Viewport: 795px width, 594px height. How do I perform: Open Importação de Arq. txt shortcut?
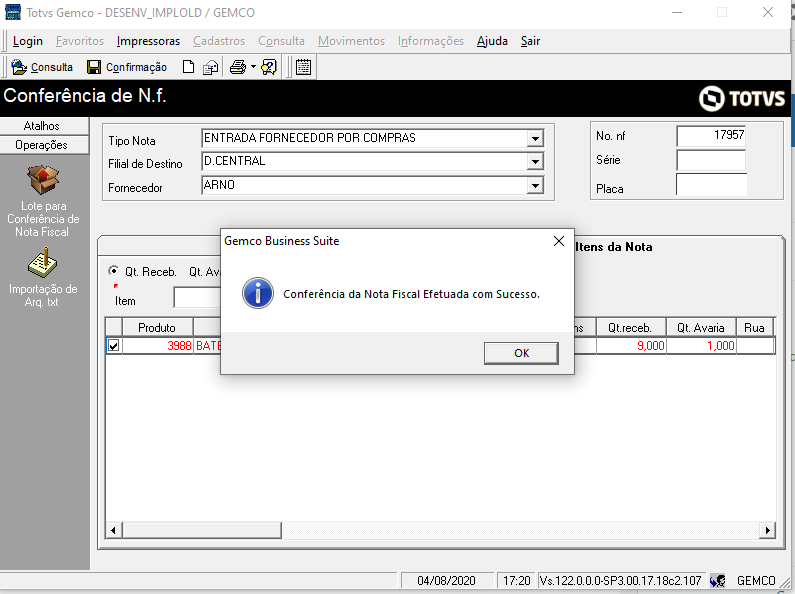click(x=43, y=277)
